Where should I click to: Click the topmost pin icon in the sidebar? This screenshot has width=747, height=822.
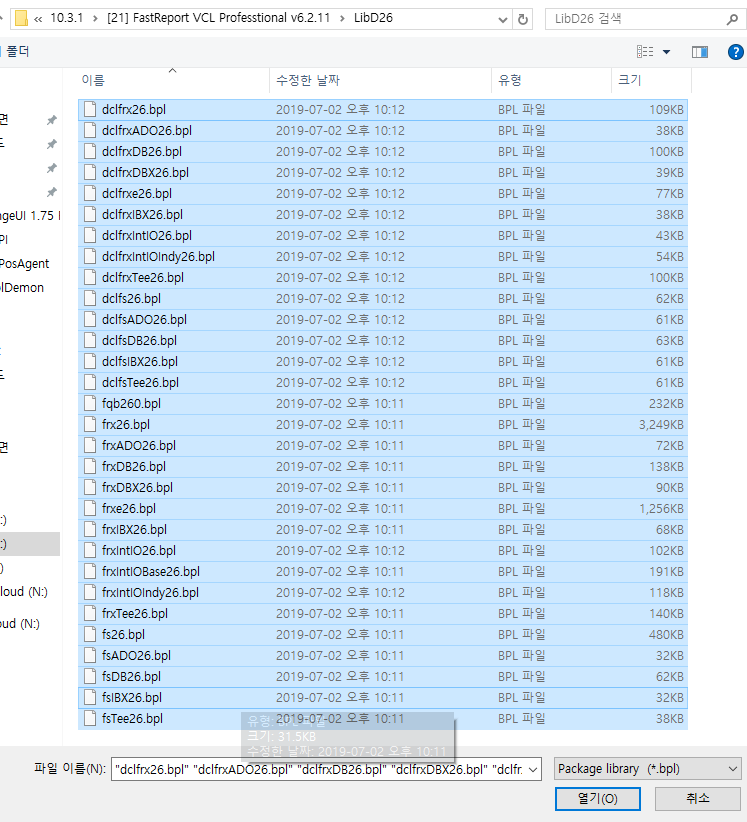coord(51,120)
